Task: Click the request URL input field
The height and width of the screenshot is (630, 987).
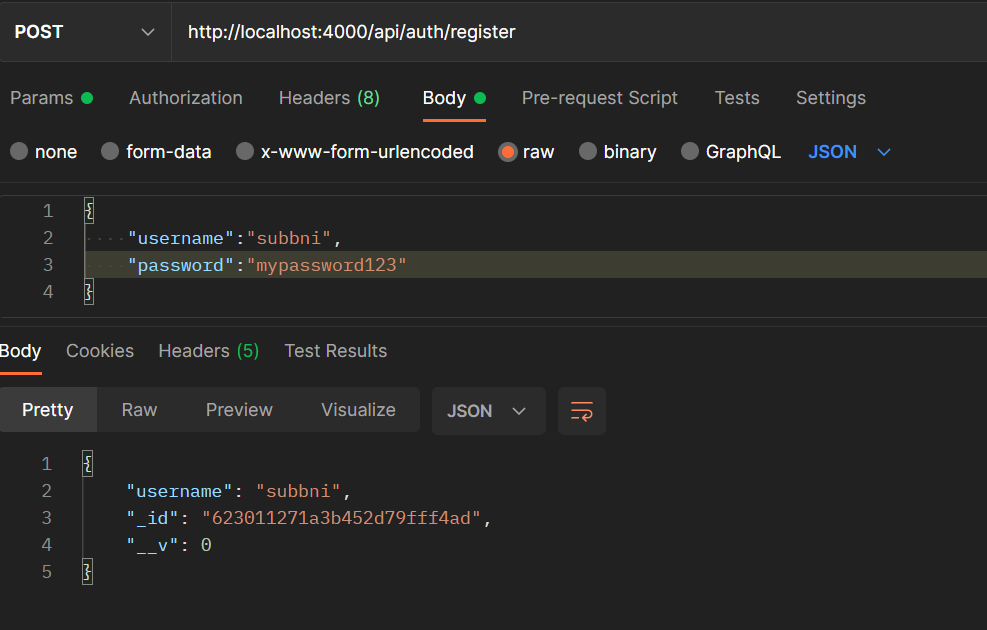Action: 579,32
